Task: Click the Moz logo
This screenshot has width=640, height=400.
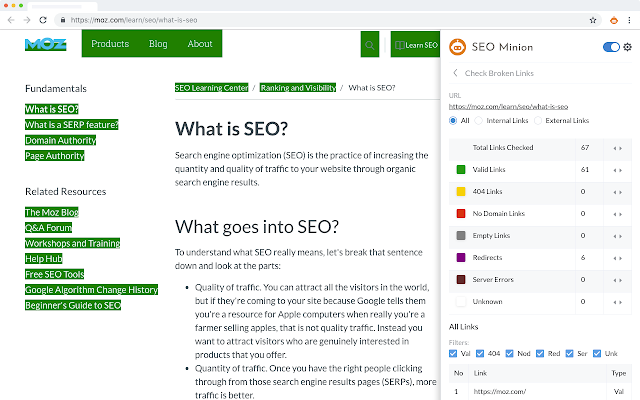Action: (45, 44)
